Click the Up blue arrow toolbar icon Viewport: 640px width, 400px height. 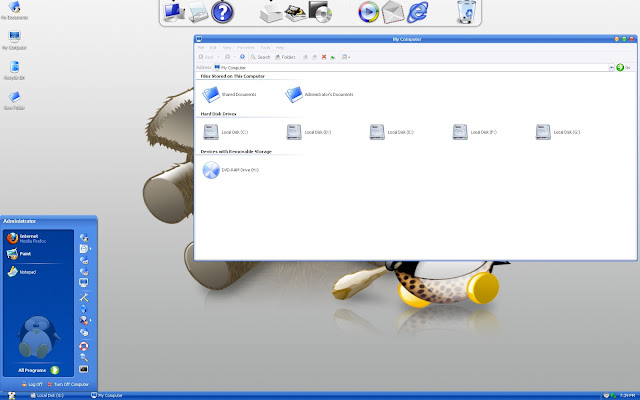pos(242,57)
